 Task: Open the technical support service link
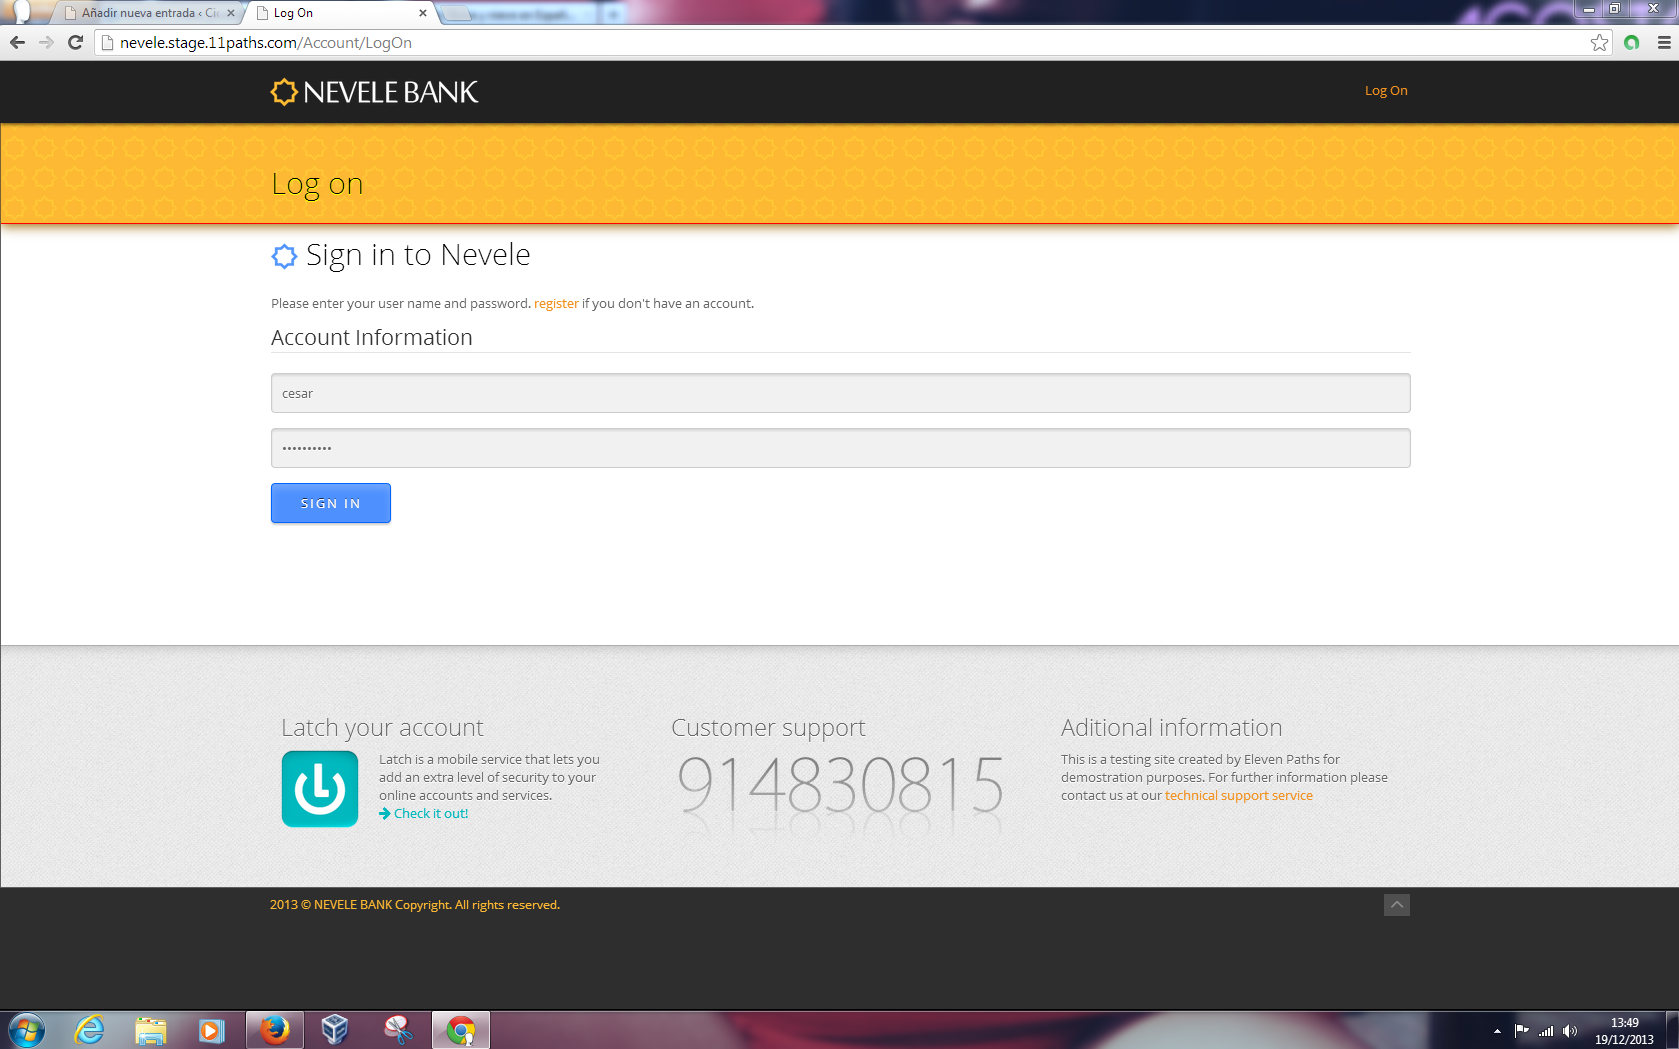click(1238, 795)
